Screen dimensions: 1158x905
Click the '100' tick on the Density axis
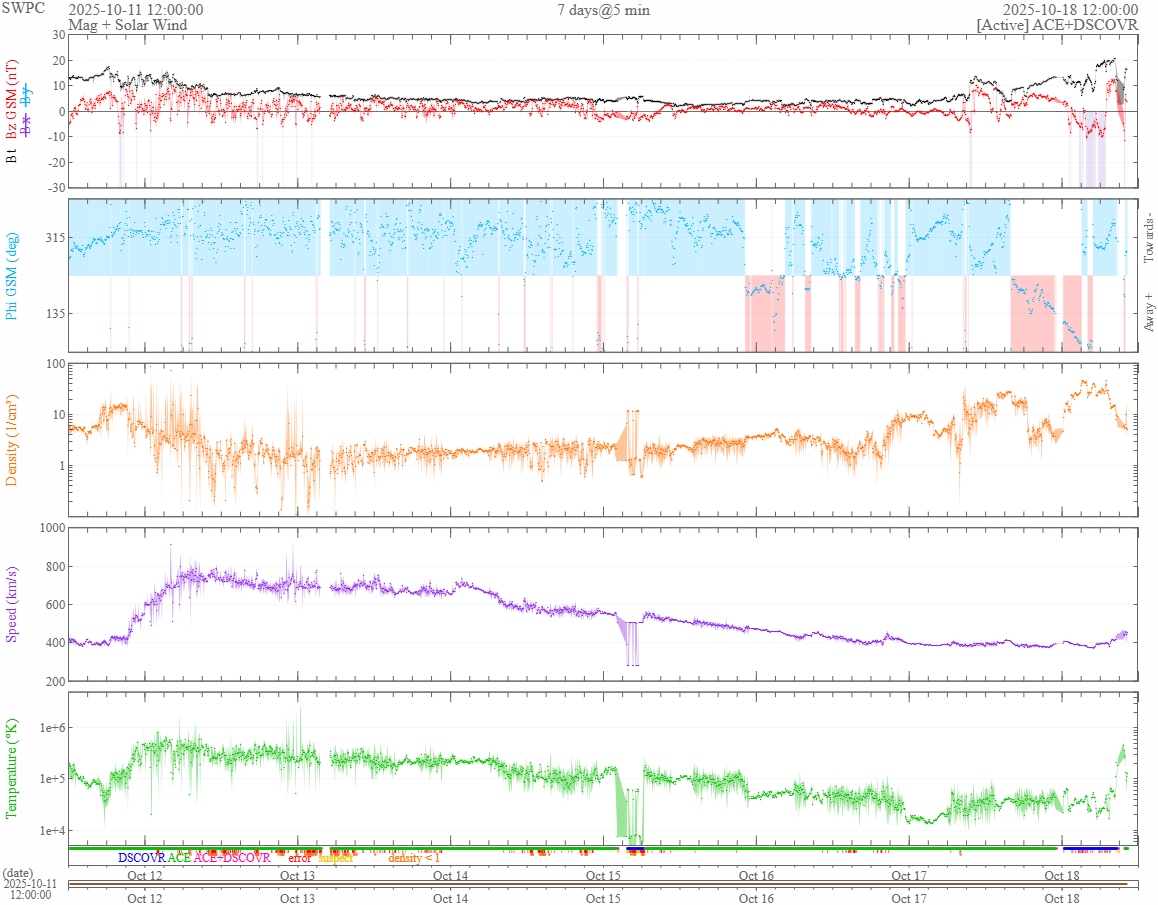pyautogui.click(x=56, y=363)
